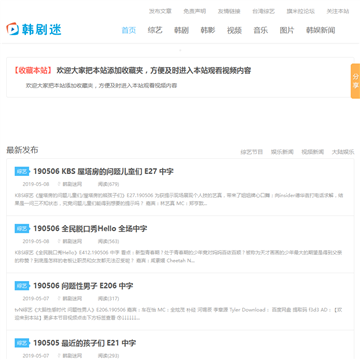Click author 韩剧迷网 under 问题性男子 post

(x=72, y=298)
